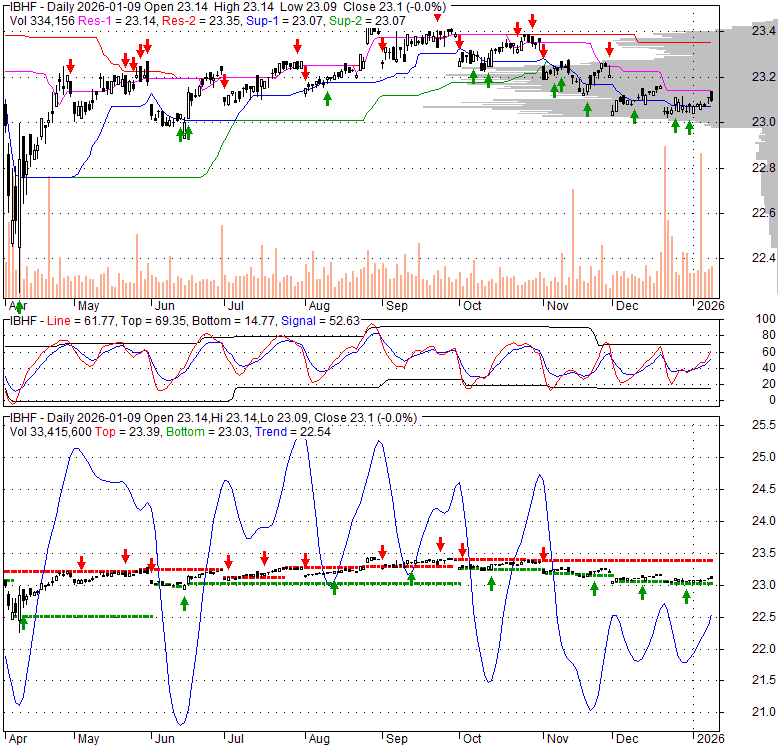Click the 'Jul' month label under the top chart
Image resolution: width=780 pixels, height=745 pixels.
(x=235, y=305)
